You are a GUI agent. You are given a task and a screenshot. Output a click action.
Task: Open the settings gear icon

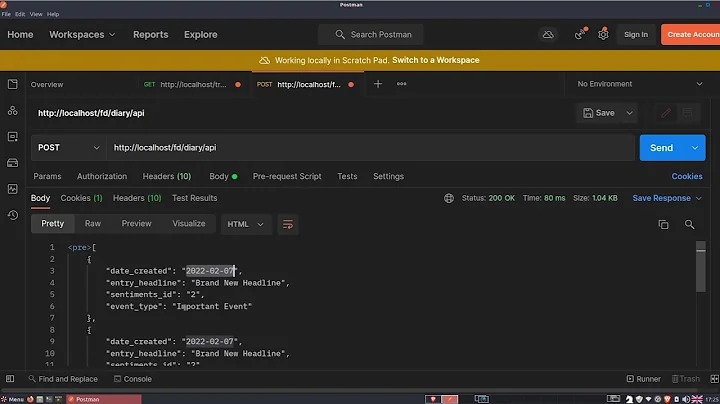pos(603,34)
